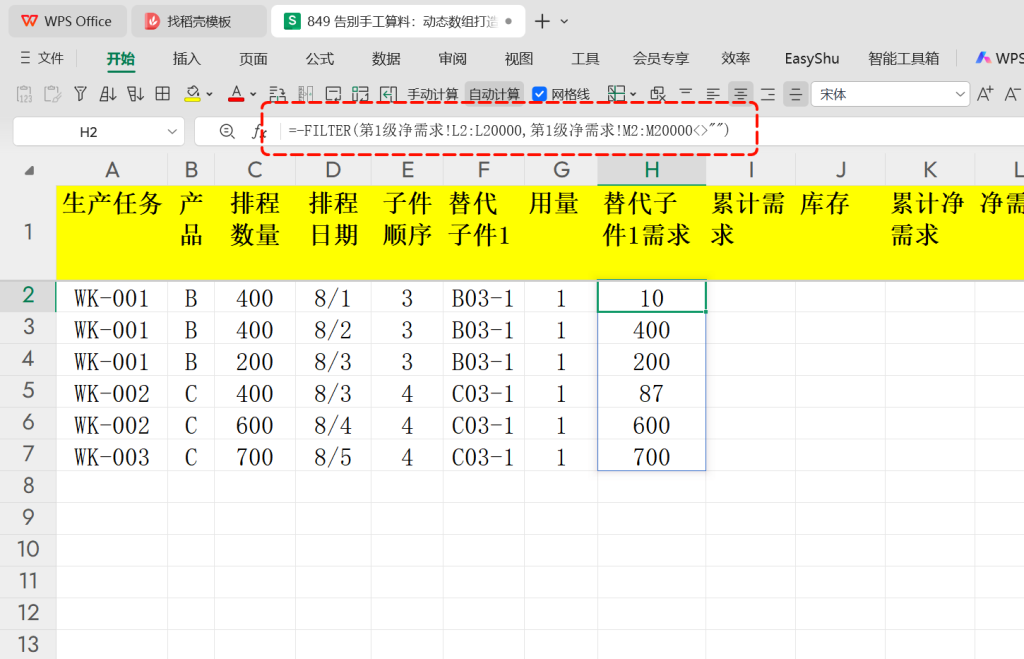Open a new tab with plus button
Viewport: 1024px width, 659px height.
tap(542, 22)
